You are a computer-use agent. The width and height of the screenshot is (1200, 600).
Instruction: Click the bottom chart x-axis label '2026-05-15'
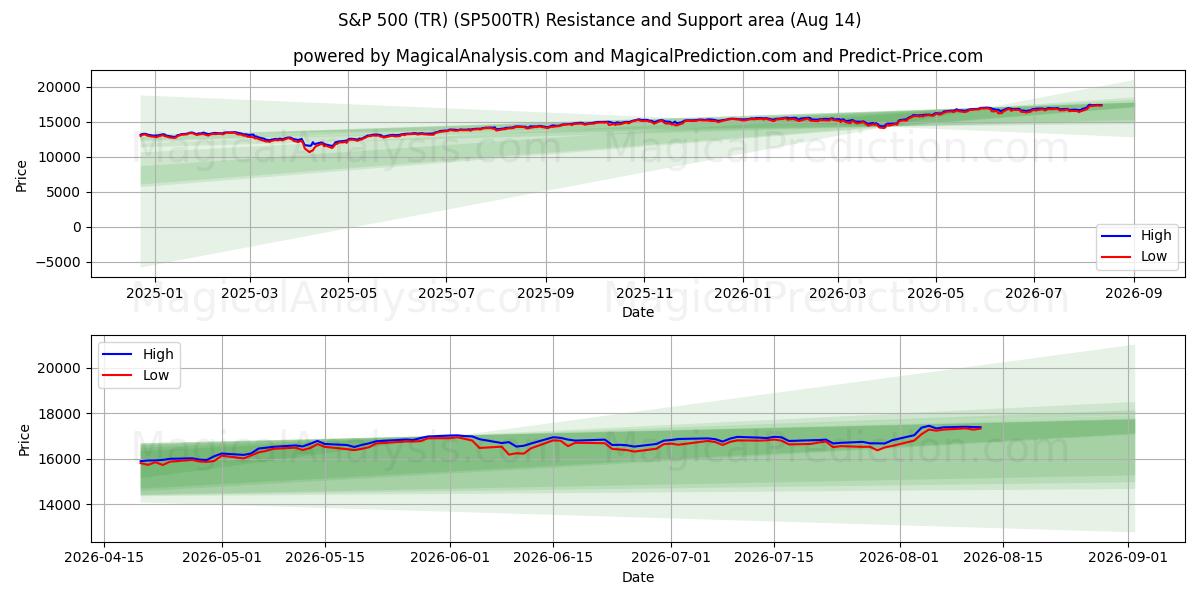tap(325, 560)
